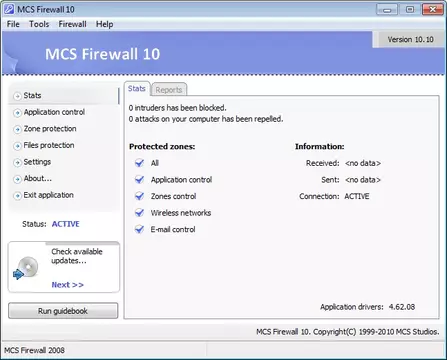Image resolution: width=447 pixels, height=360 pixels.
Task: Select the Stats tab
Action: click(137, 89)
